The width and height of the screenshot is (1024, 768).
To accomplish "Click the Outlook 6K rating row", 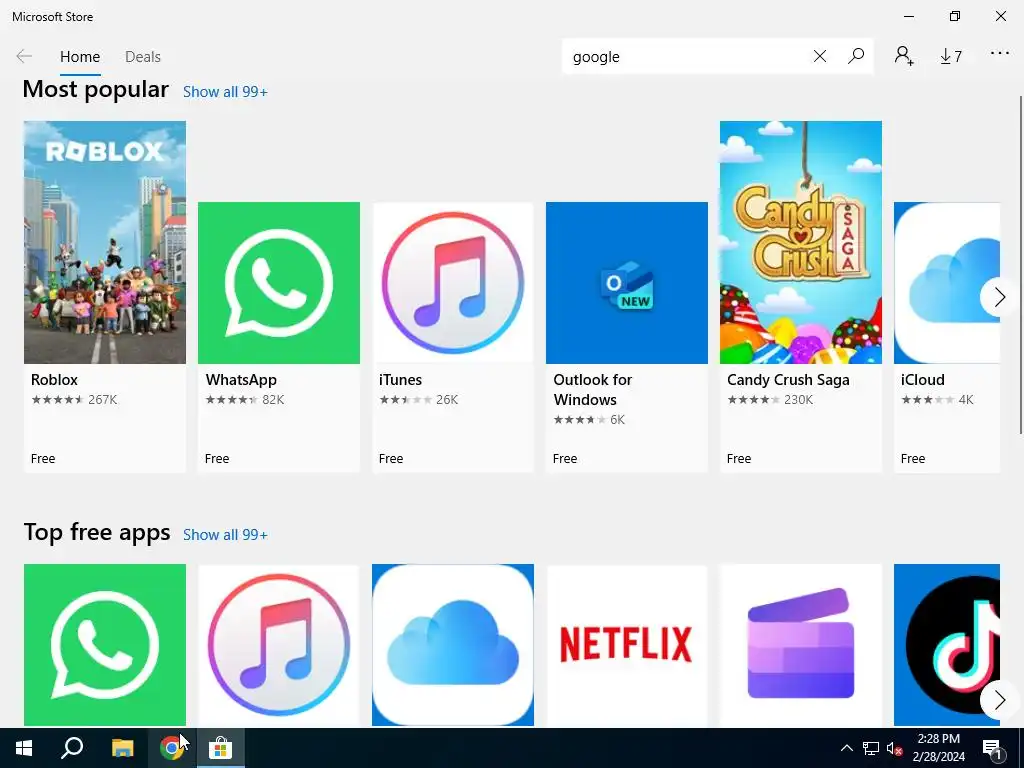I will (x=589, y=420).
